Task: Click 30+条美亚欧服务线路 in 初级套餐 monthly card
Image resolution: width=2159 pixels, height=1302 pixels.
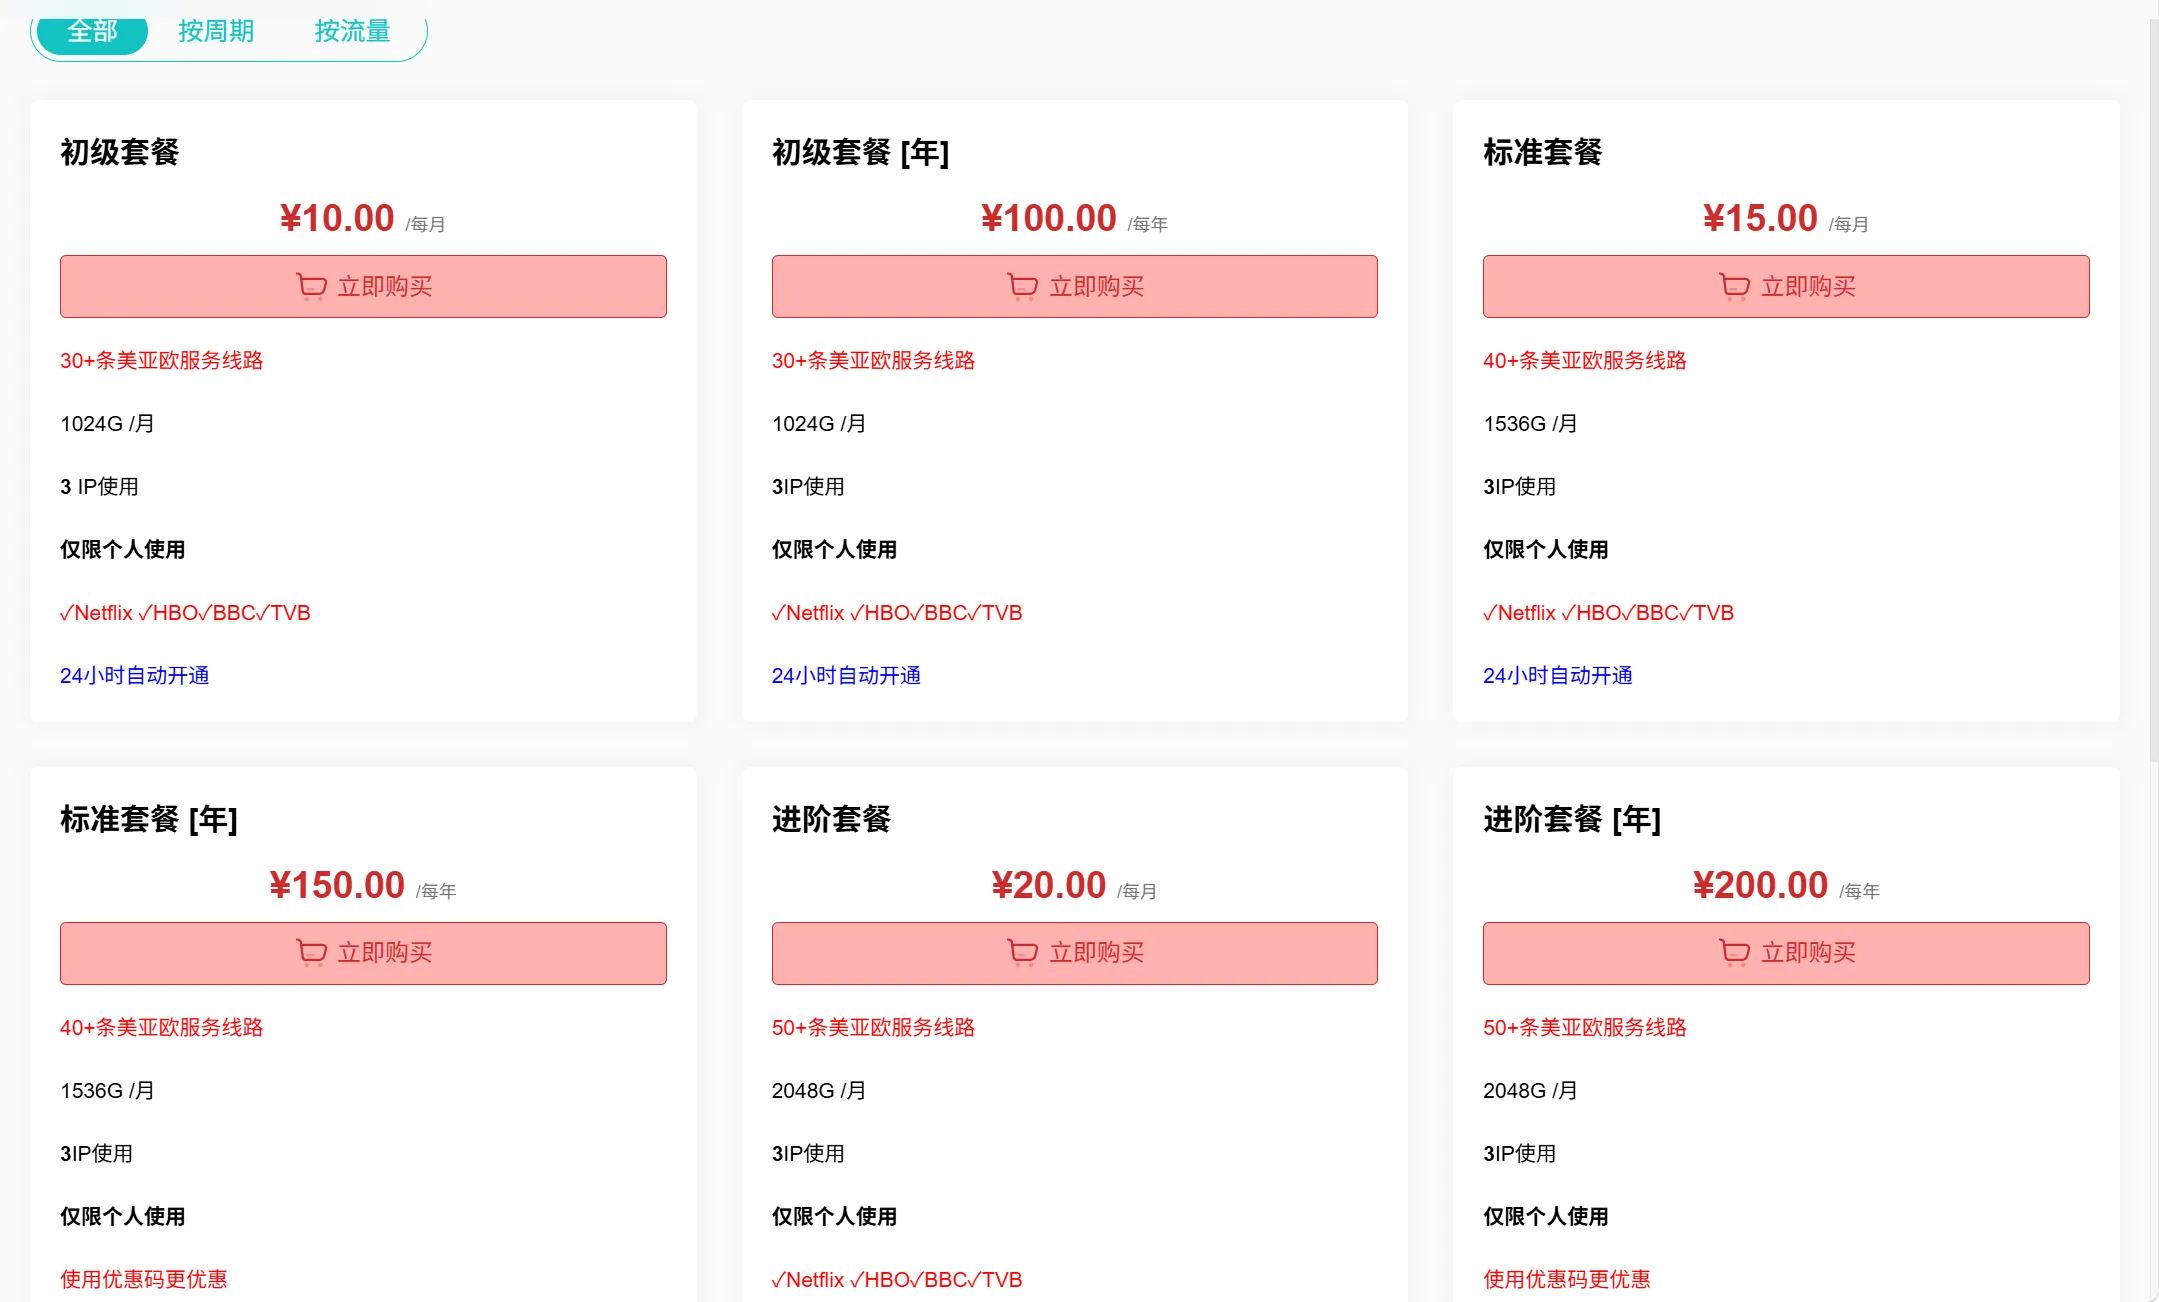Action: [x=161, y=360]
